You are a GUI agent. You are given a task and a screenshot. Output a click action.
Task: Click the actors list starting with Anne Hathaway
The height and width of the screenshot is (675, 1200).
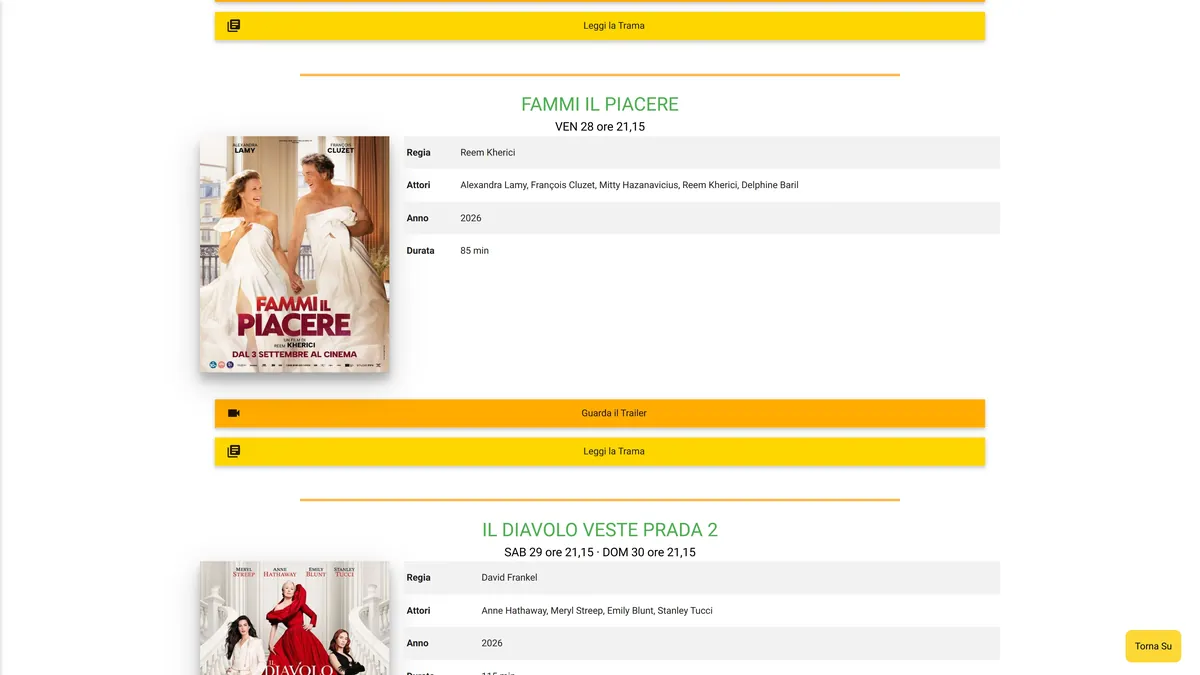click(x=597, y=611)
